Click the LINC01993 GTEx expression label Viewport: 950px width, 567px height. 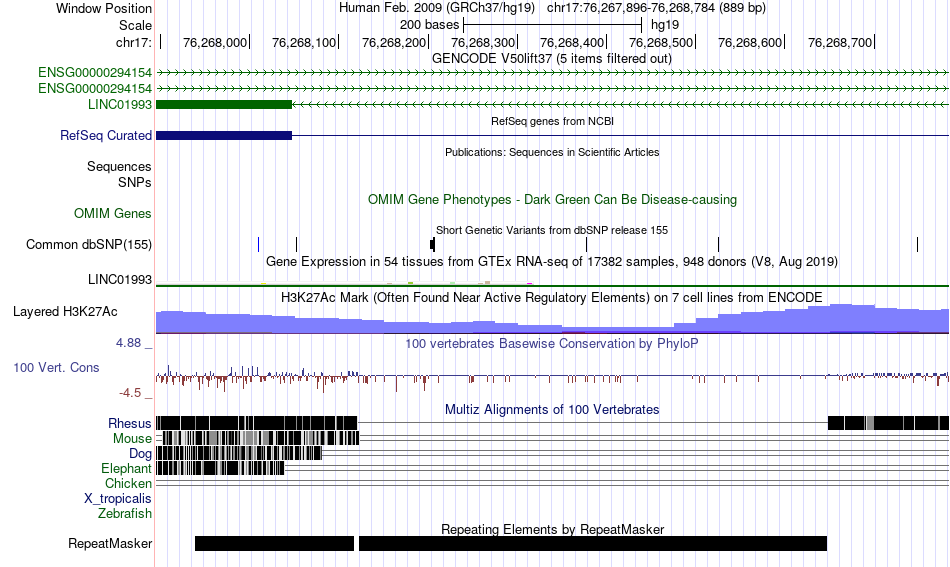pos(120,279)
